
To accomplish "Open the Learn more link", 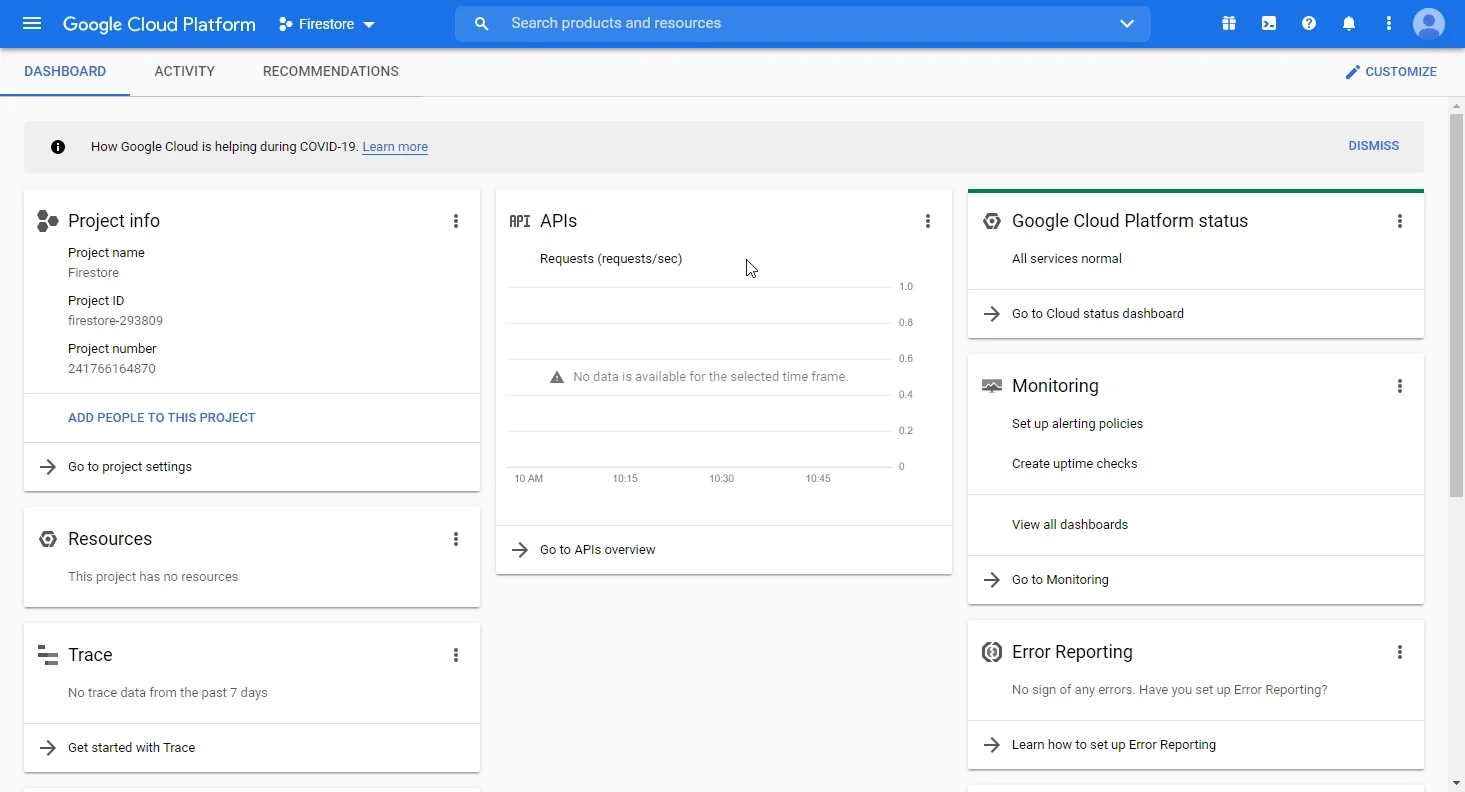I will [x=395, y=147].
